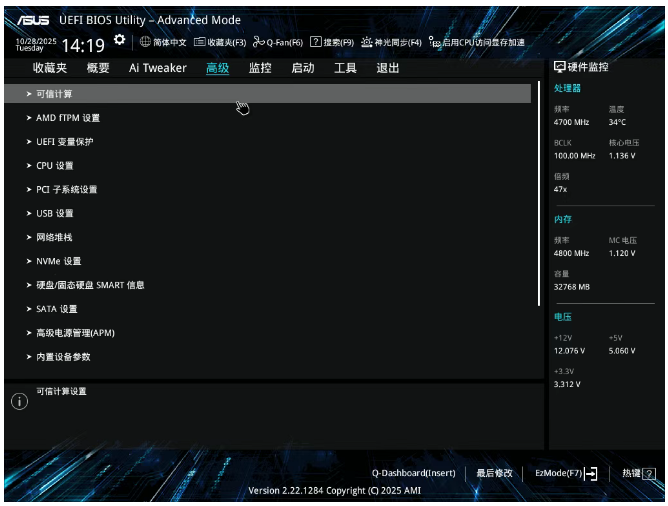Image resolution: width=668 pixels, height=506 pixels.
Task: Open 神光同步(F4) Aura lighting control
Action: tap(367, 42)
